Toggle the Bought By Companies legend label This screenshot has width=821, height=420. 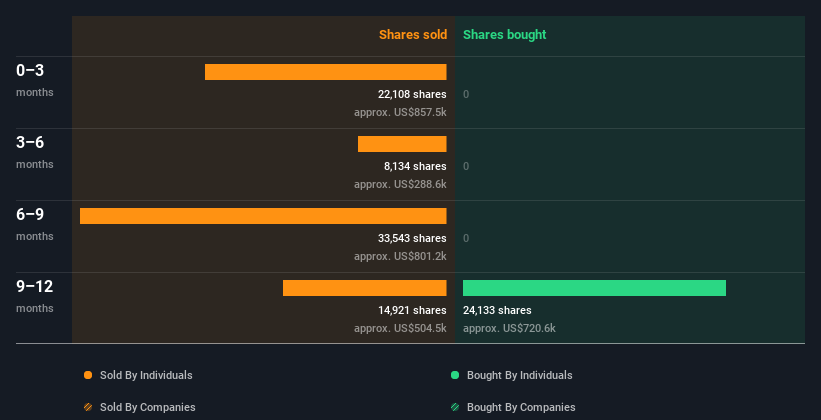pyautogui.click(x=521, y=407)
